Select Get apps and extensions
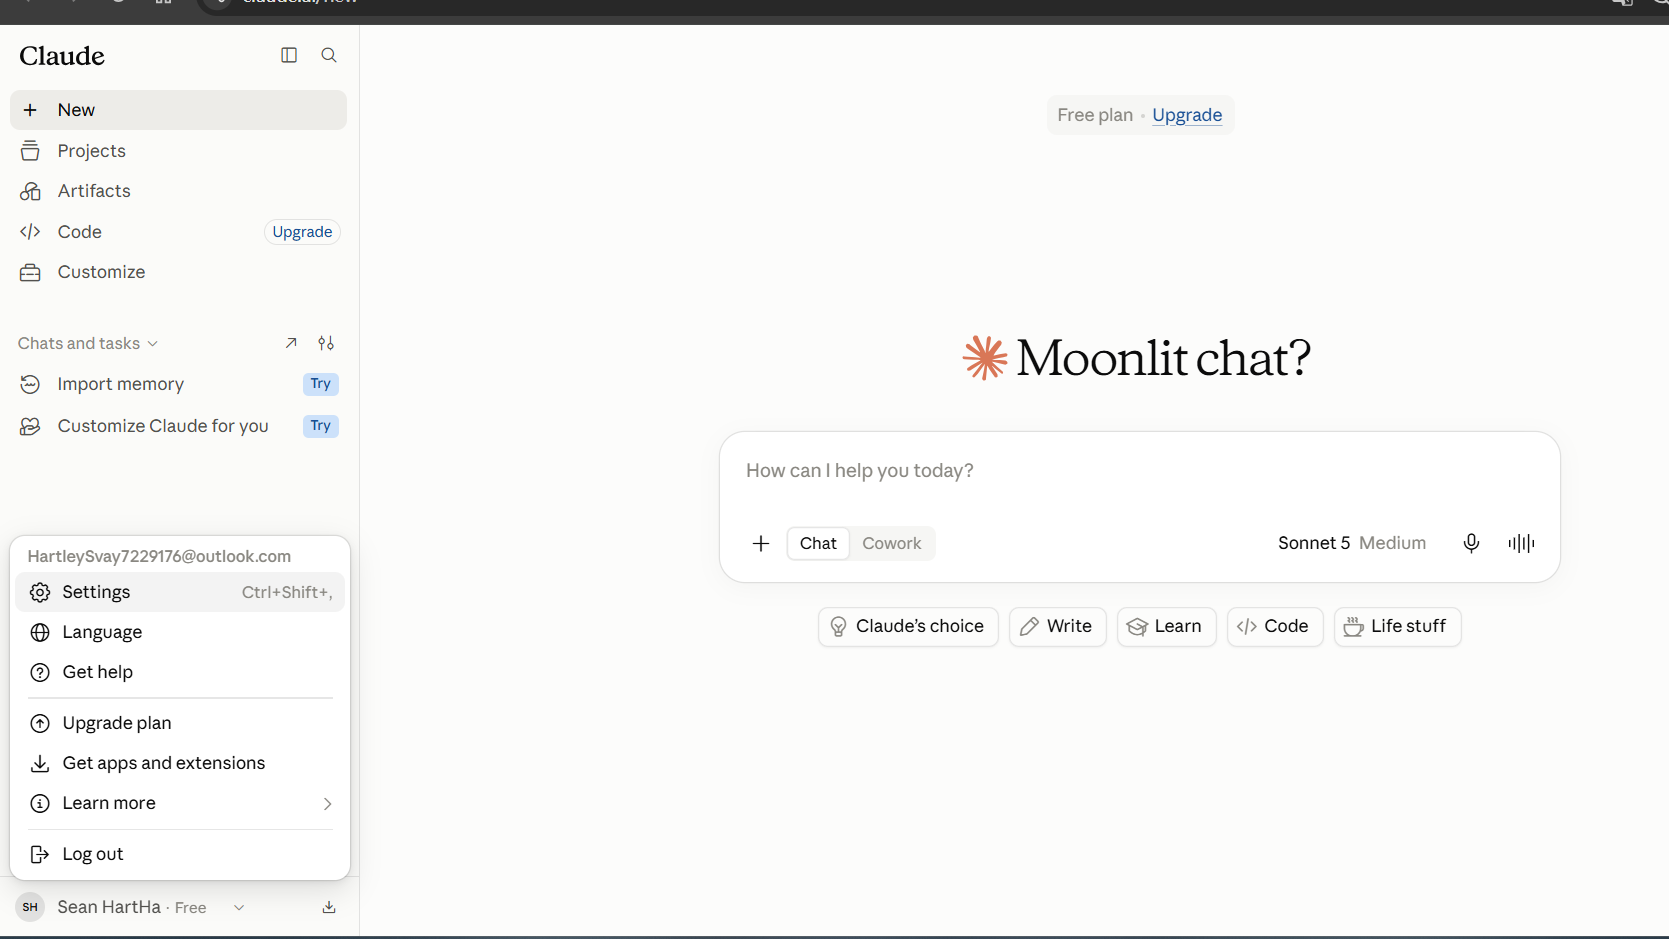This screenshot has width=1669, height=939. 180,763
